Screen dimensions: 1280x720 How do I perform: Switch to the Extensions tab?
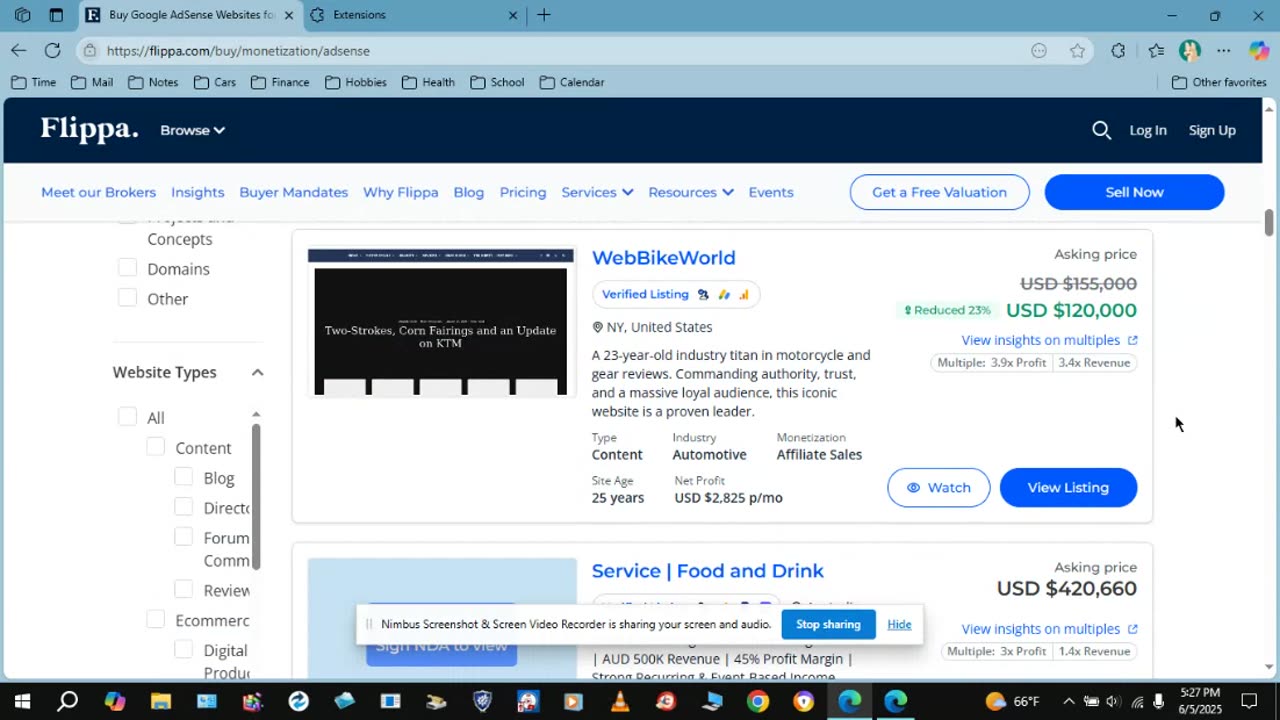coord(410,15)
